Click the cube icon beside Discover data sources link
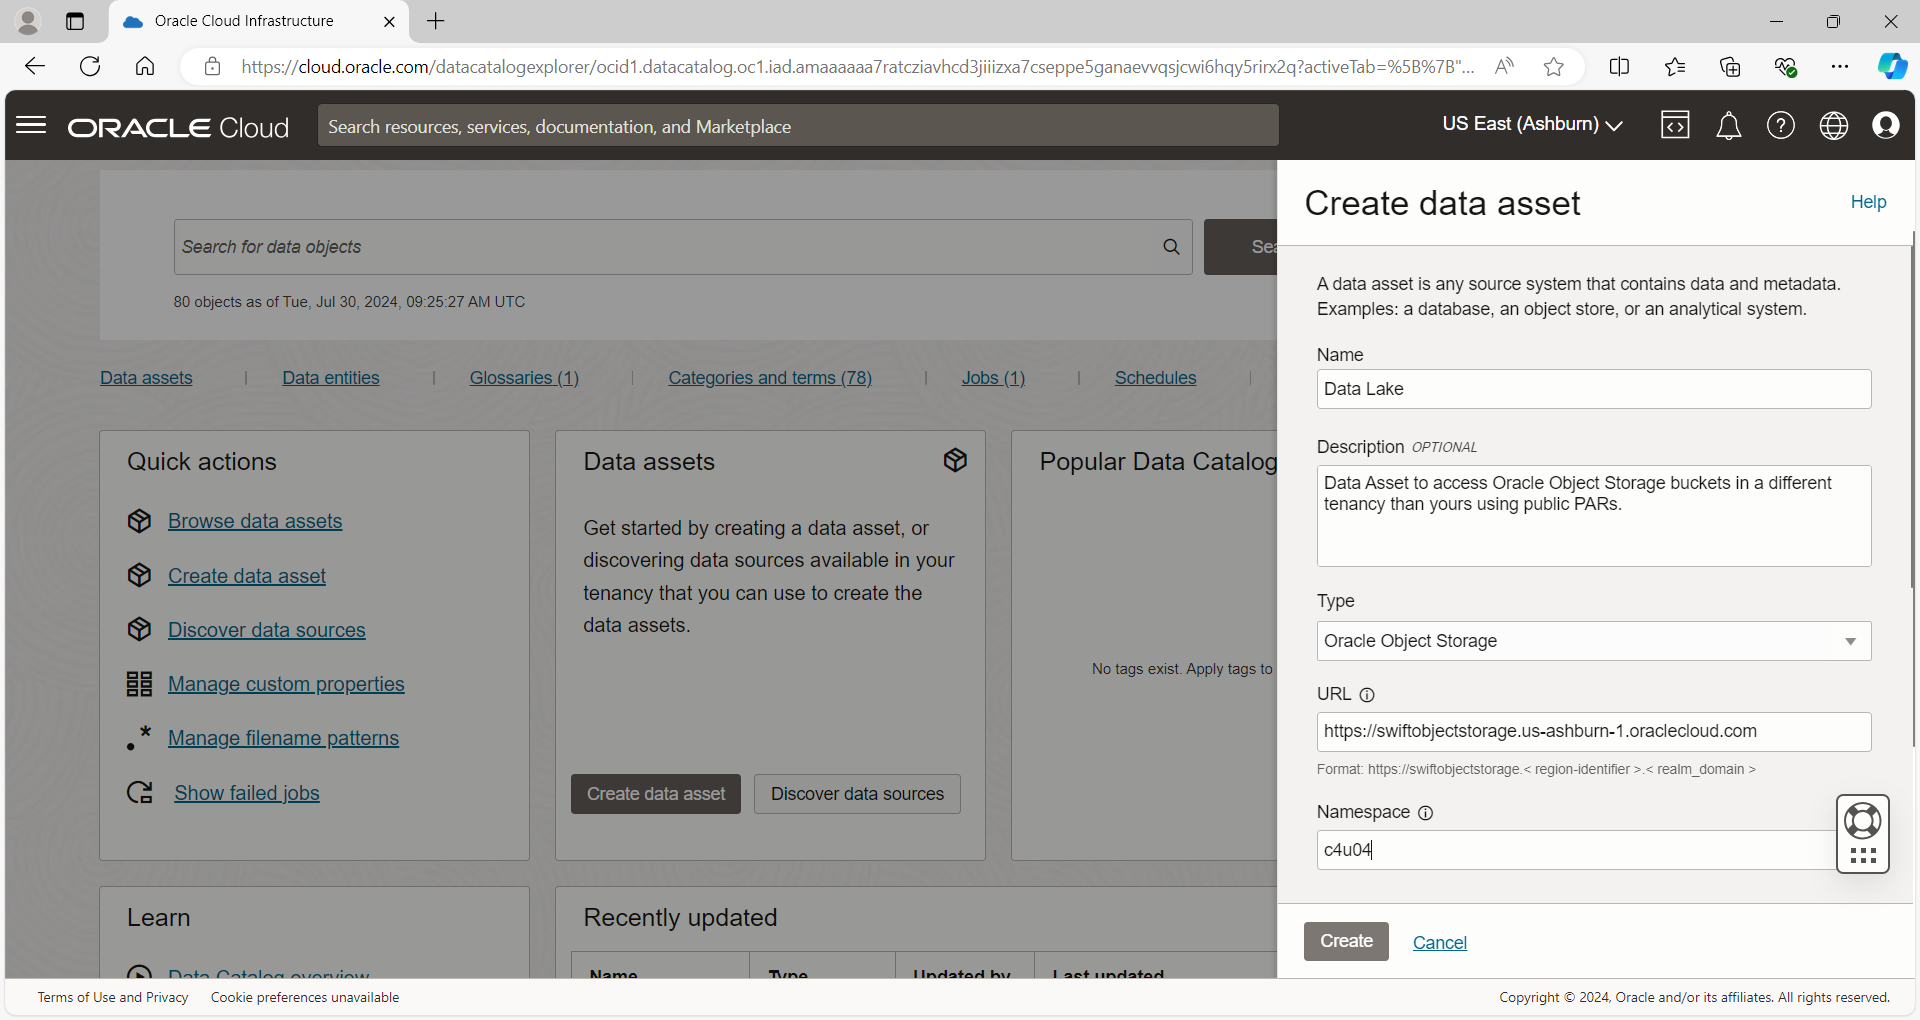The height and width of the screenshot is (1020, 1920). click(x=139, y=629)
